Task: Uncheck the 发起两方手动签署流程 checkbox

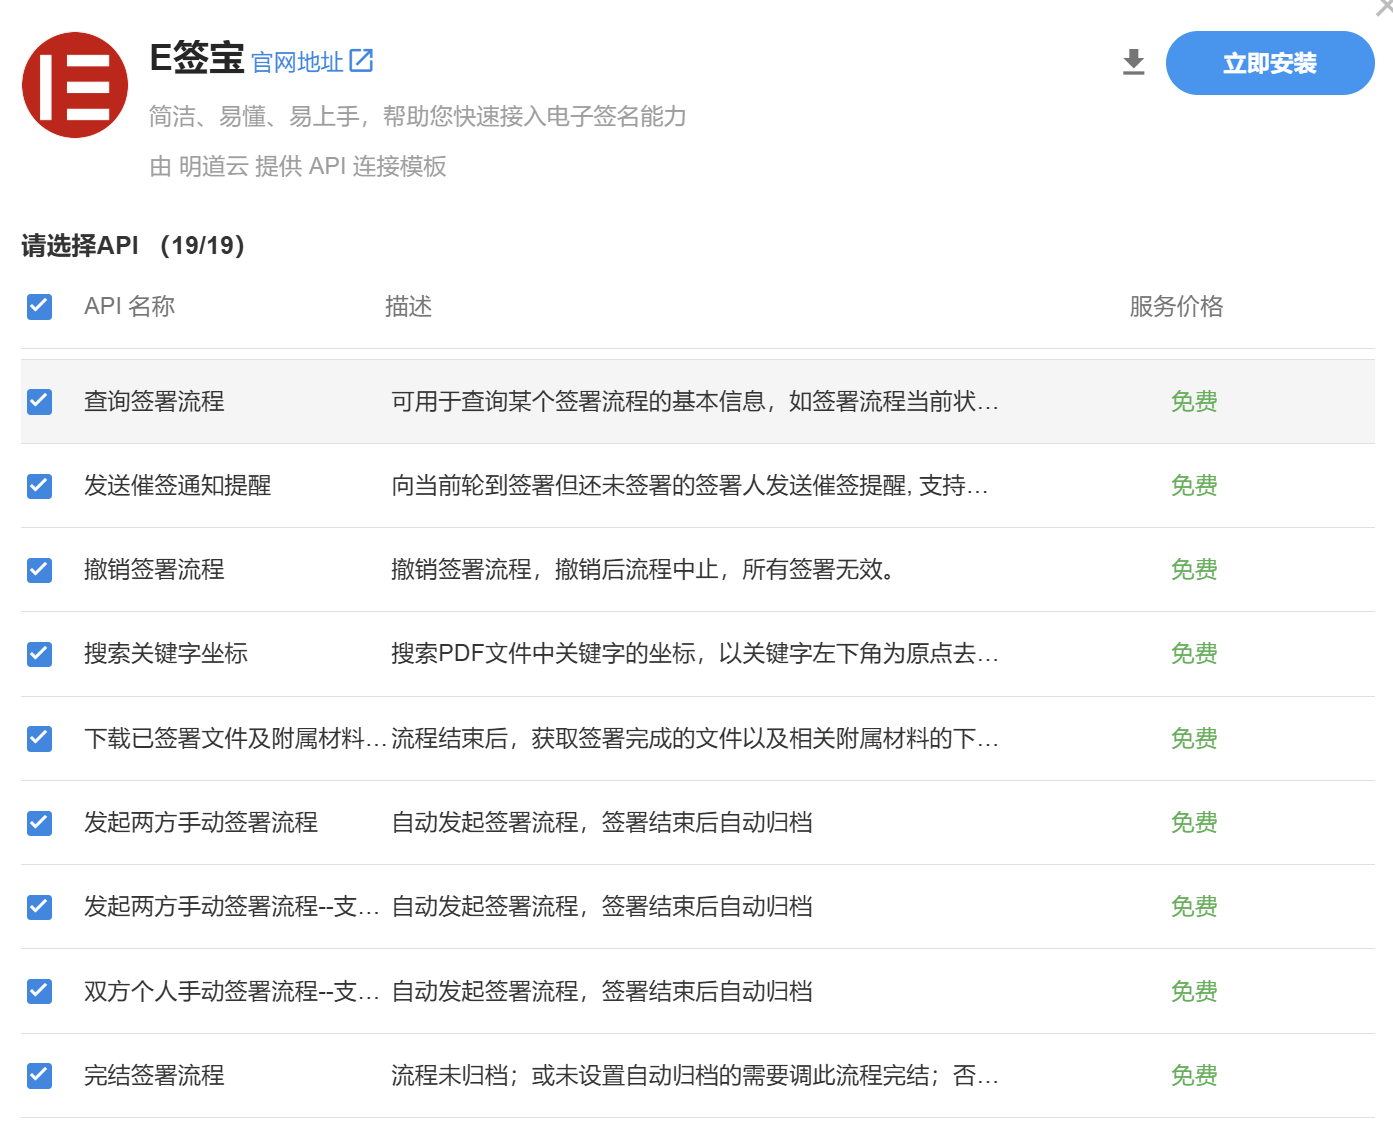Action: coord(39,822)
